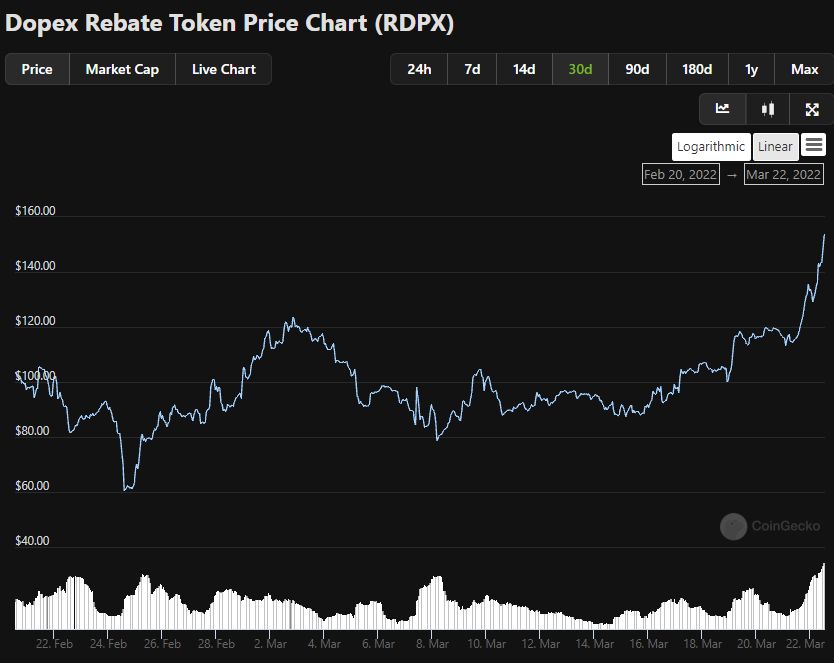Click Dopex Rebate Token Price Chart title
834x663 pixels.
point(229,23)
